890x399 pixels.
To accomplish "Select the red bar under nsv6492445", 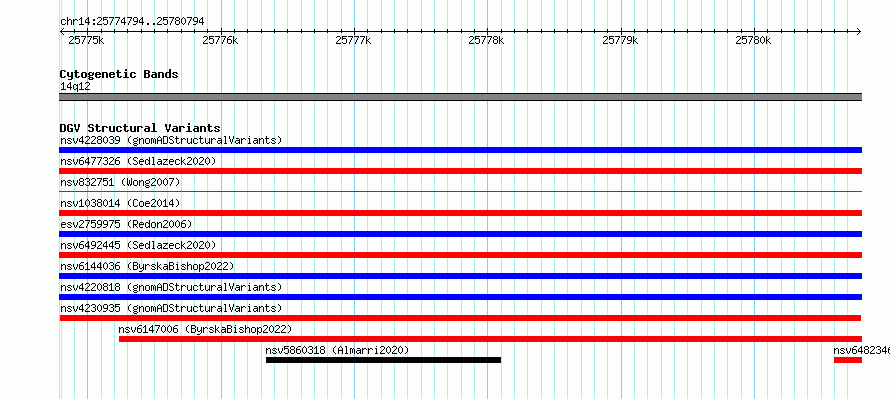I will tap(460, 255).
